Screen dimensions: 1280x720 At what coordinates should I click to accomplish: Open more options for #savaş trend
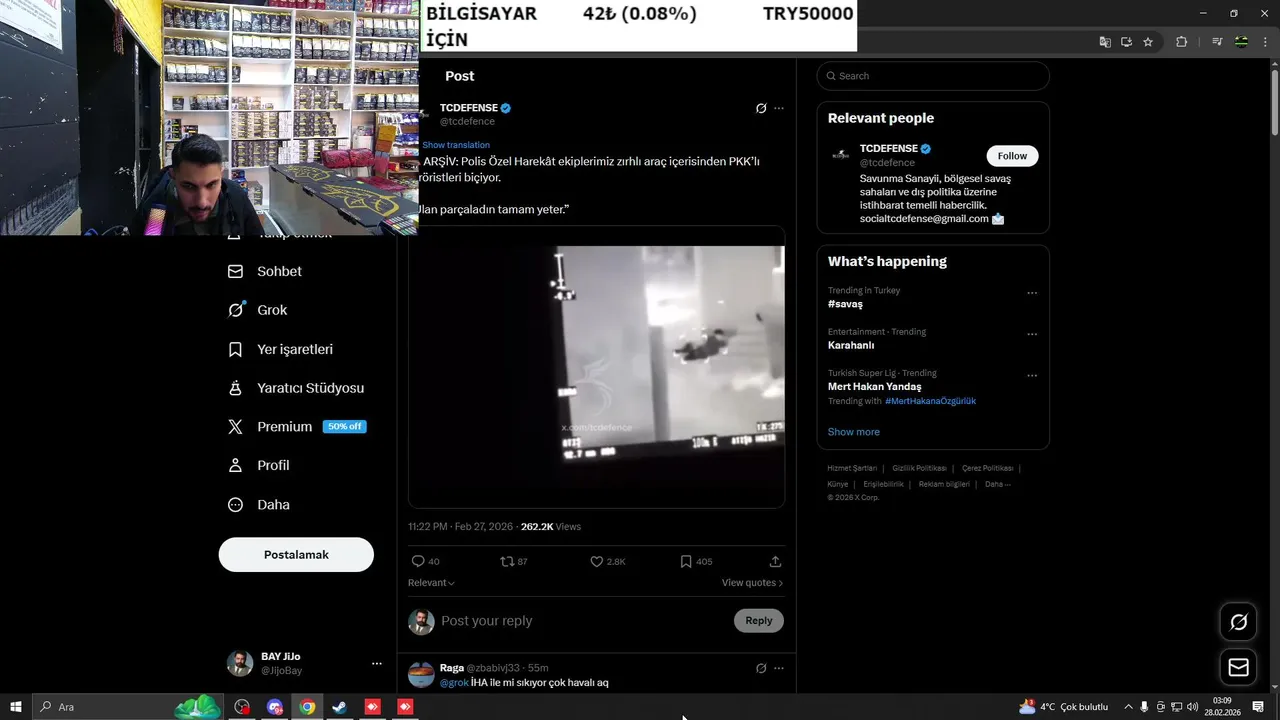pyautogui.click(x=1032, y=294)
